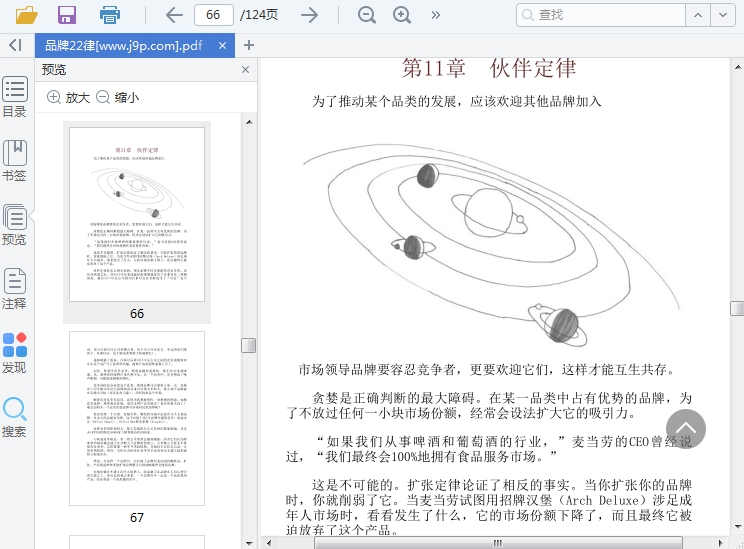
Task: Go to the next page arrow
Action: point(310,15)
